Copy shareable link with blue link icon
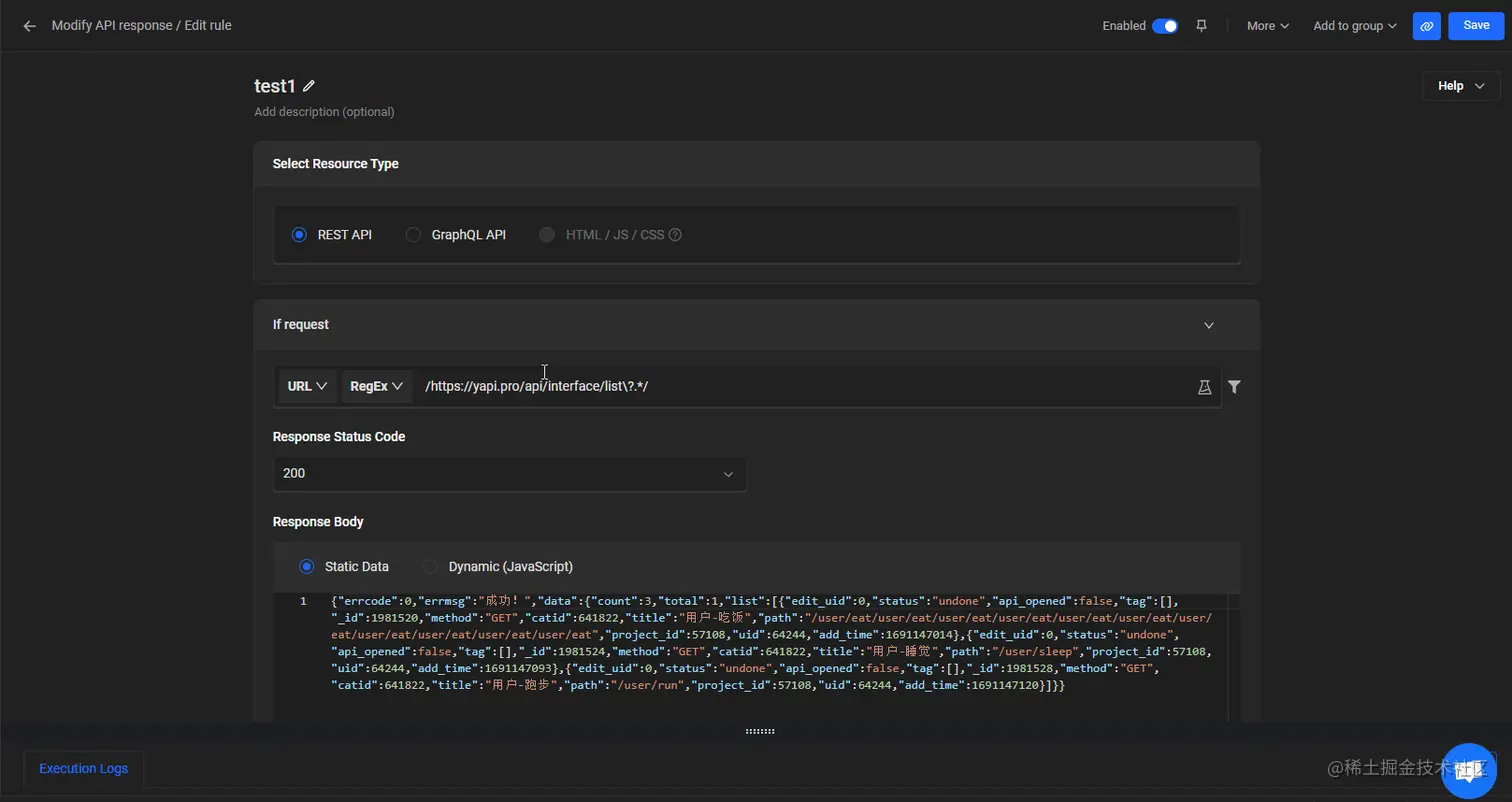This screenshot has height=802, width=1512. [x=1427, y=26]
